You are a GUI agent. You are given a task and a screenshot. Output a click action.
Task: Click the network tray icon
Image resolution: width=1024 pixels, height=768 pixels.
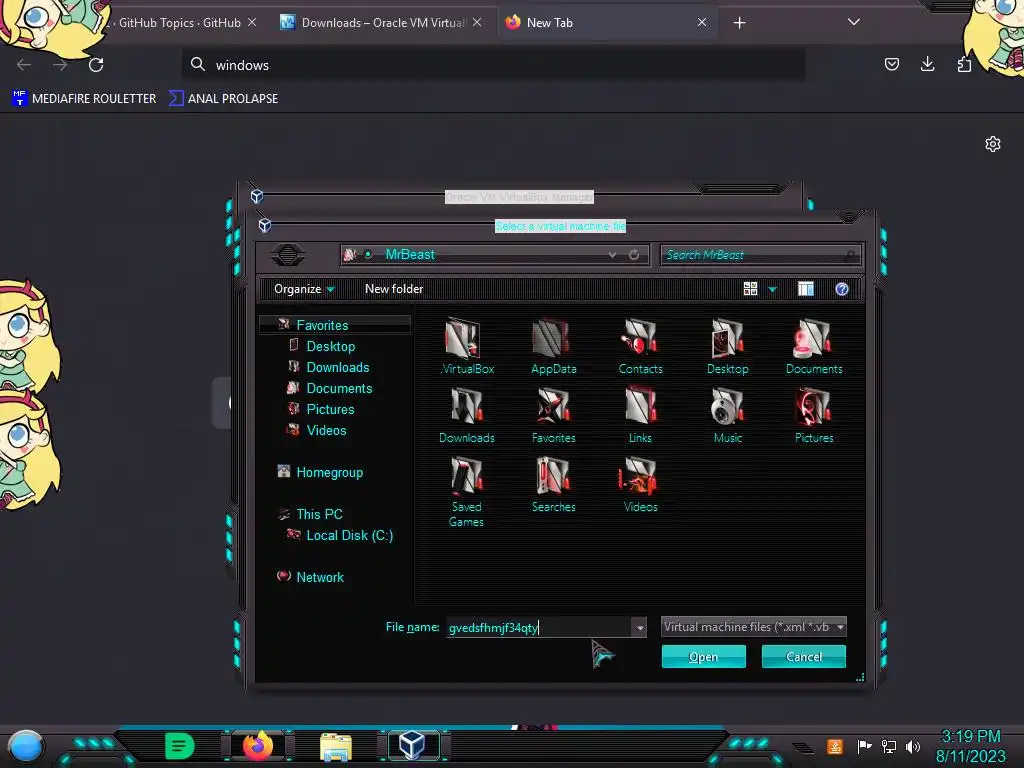click(889, 746)
